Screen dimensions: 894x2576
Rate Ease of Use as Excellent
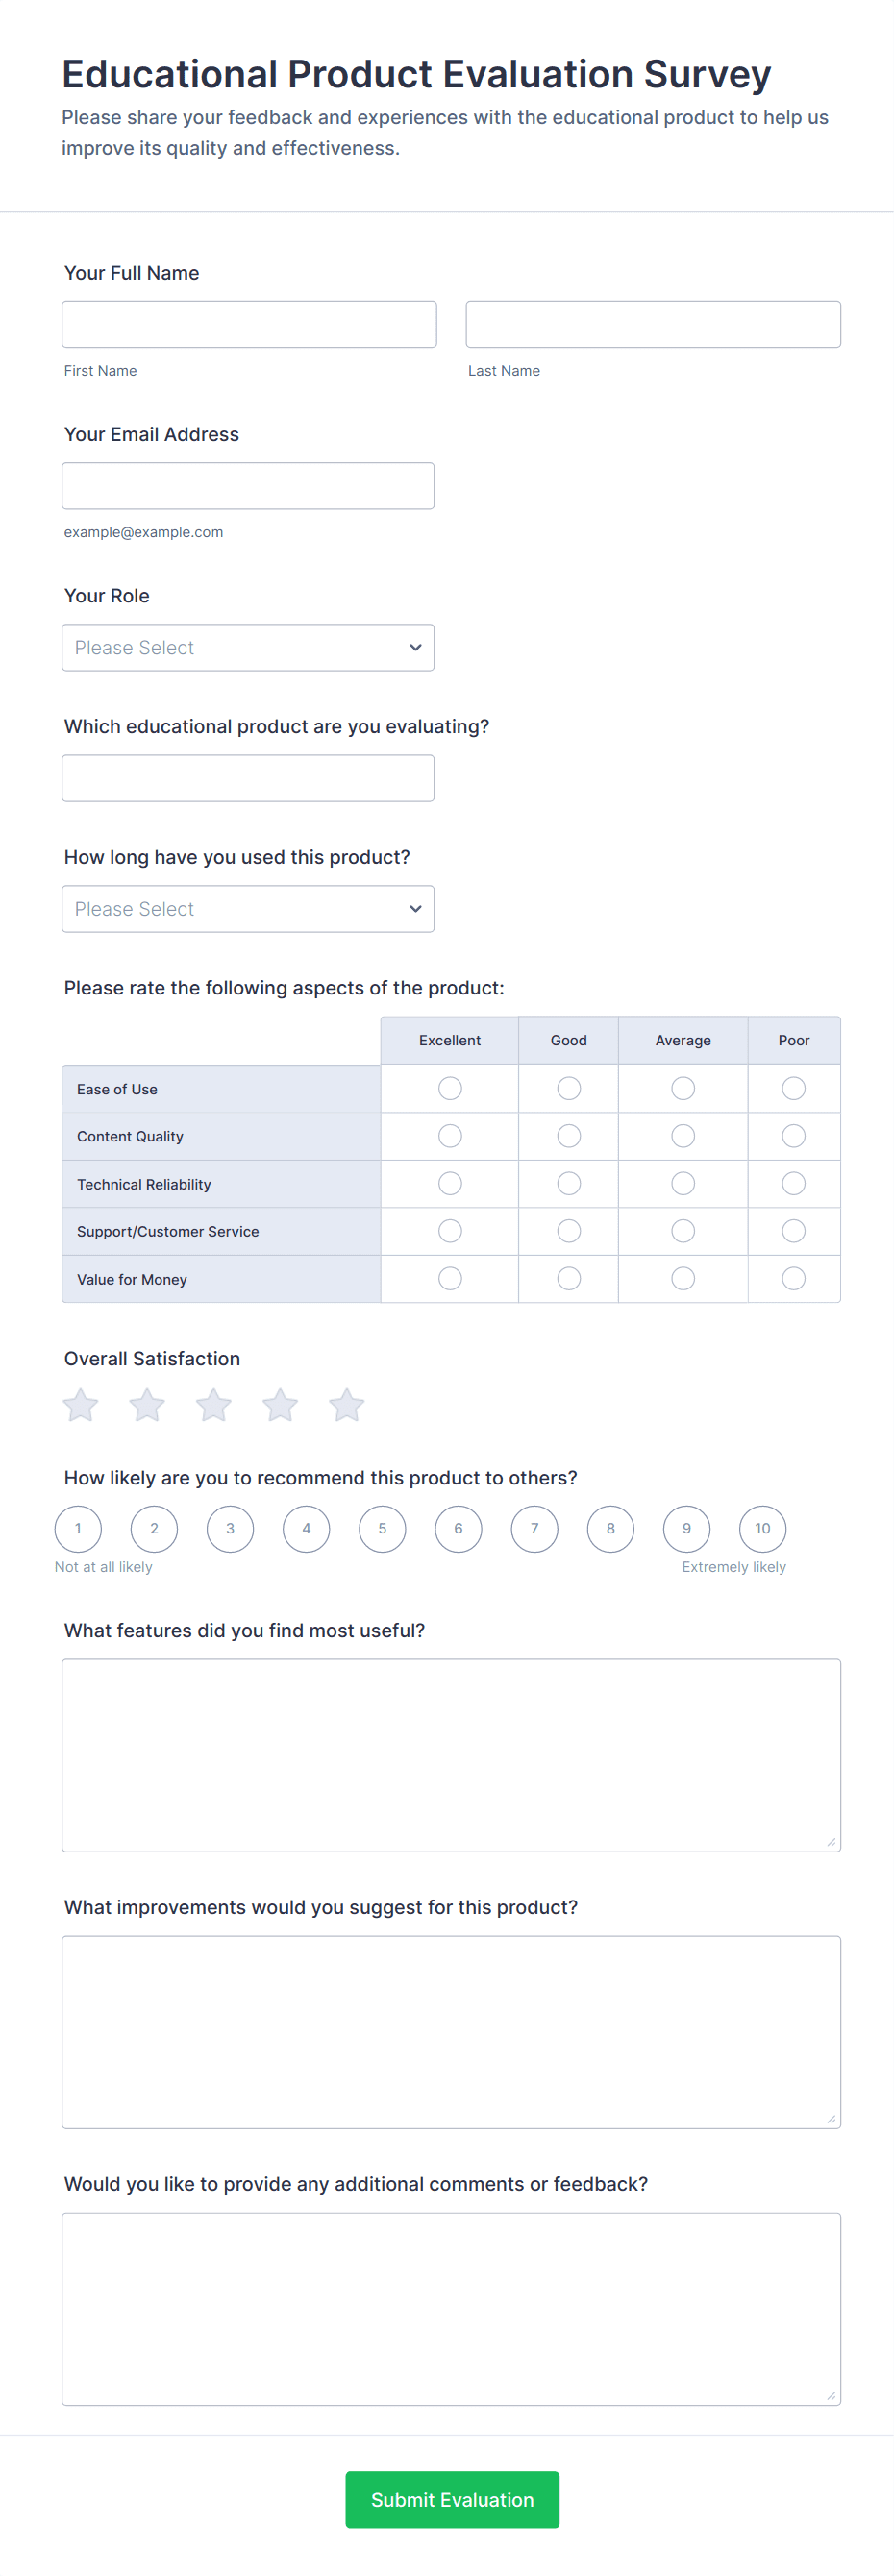[x=450, y=1088]
